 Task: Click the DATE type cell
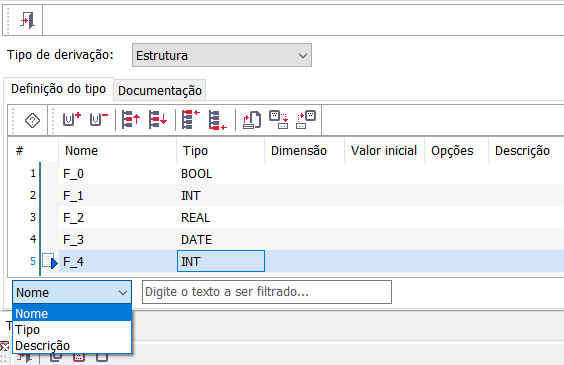click(x=220, y=239)
